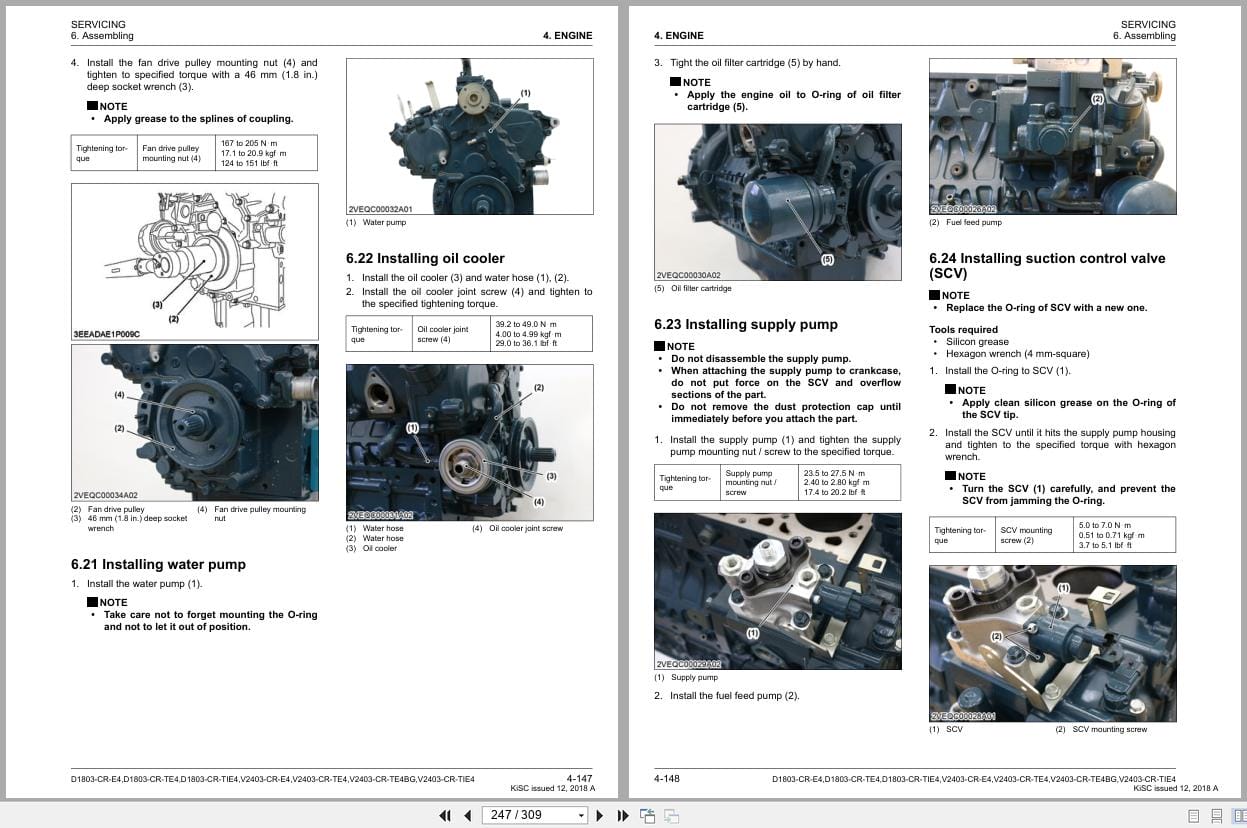Click torque value '5.0 to 7.0 N m'
Screen dimensions: 1247x828
click(1105, 525)
